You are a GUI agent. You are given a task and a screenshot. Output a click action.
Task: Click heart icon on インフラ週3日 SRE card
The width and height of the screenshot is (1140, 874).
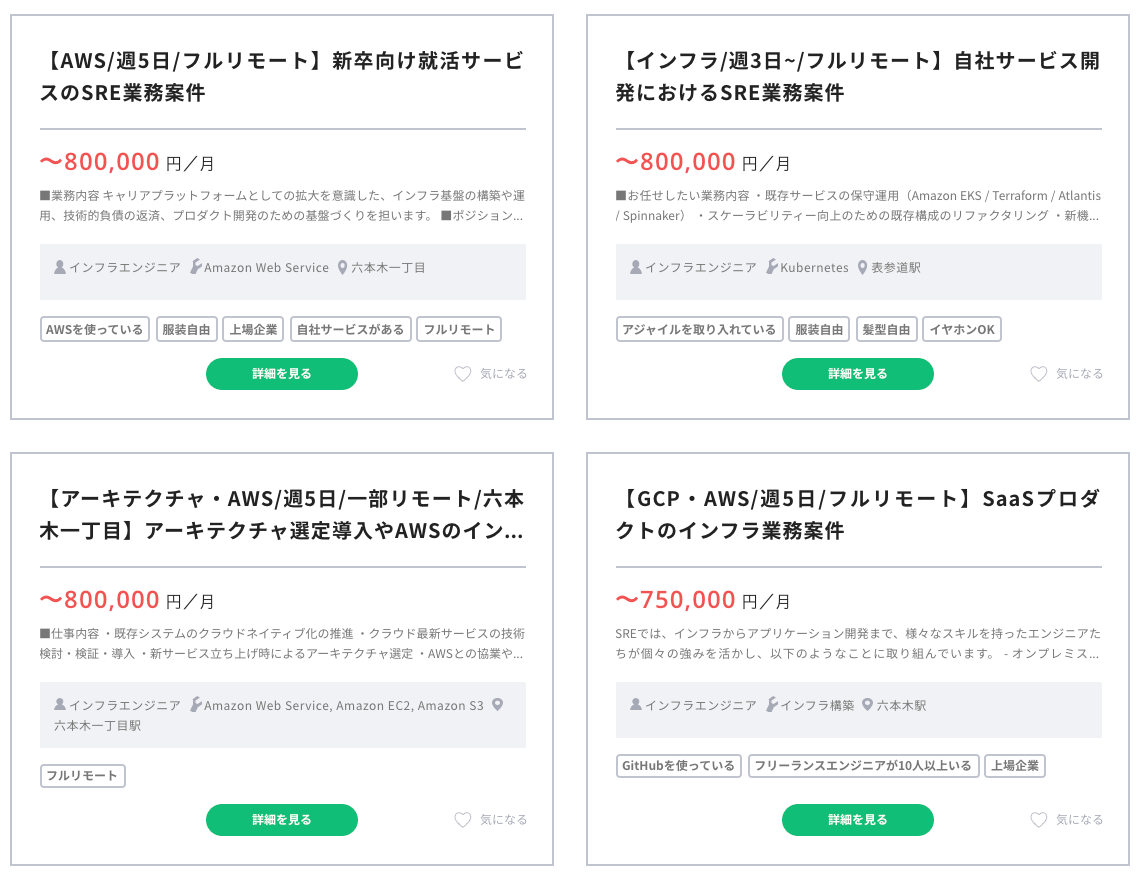(1038, 374)
